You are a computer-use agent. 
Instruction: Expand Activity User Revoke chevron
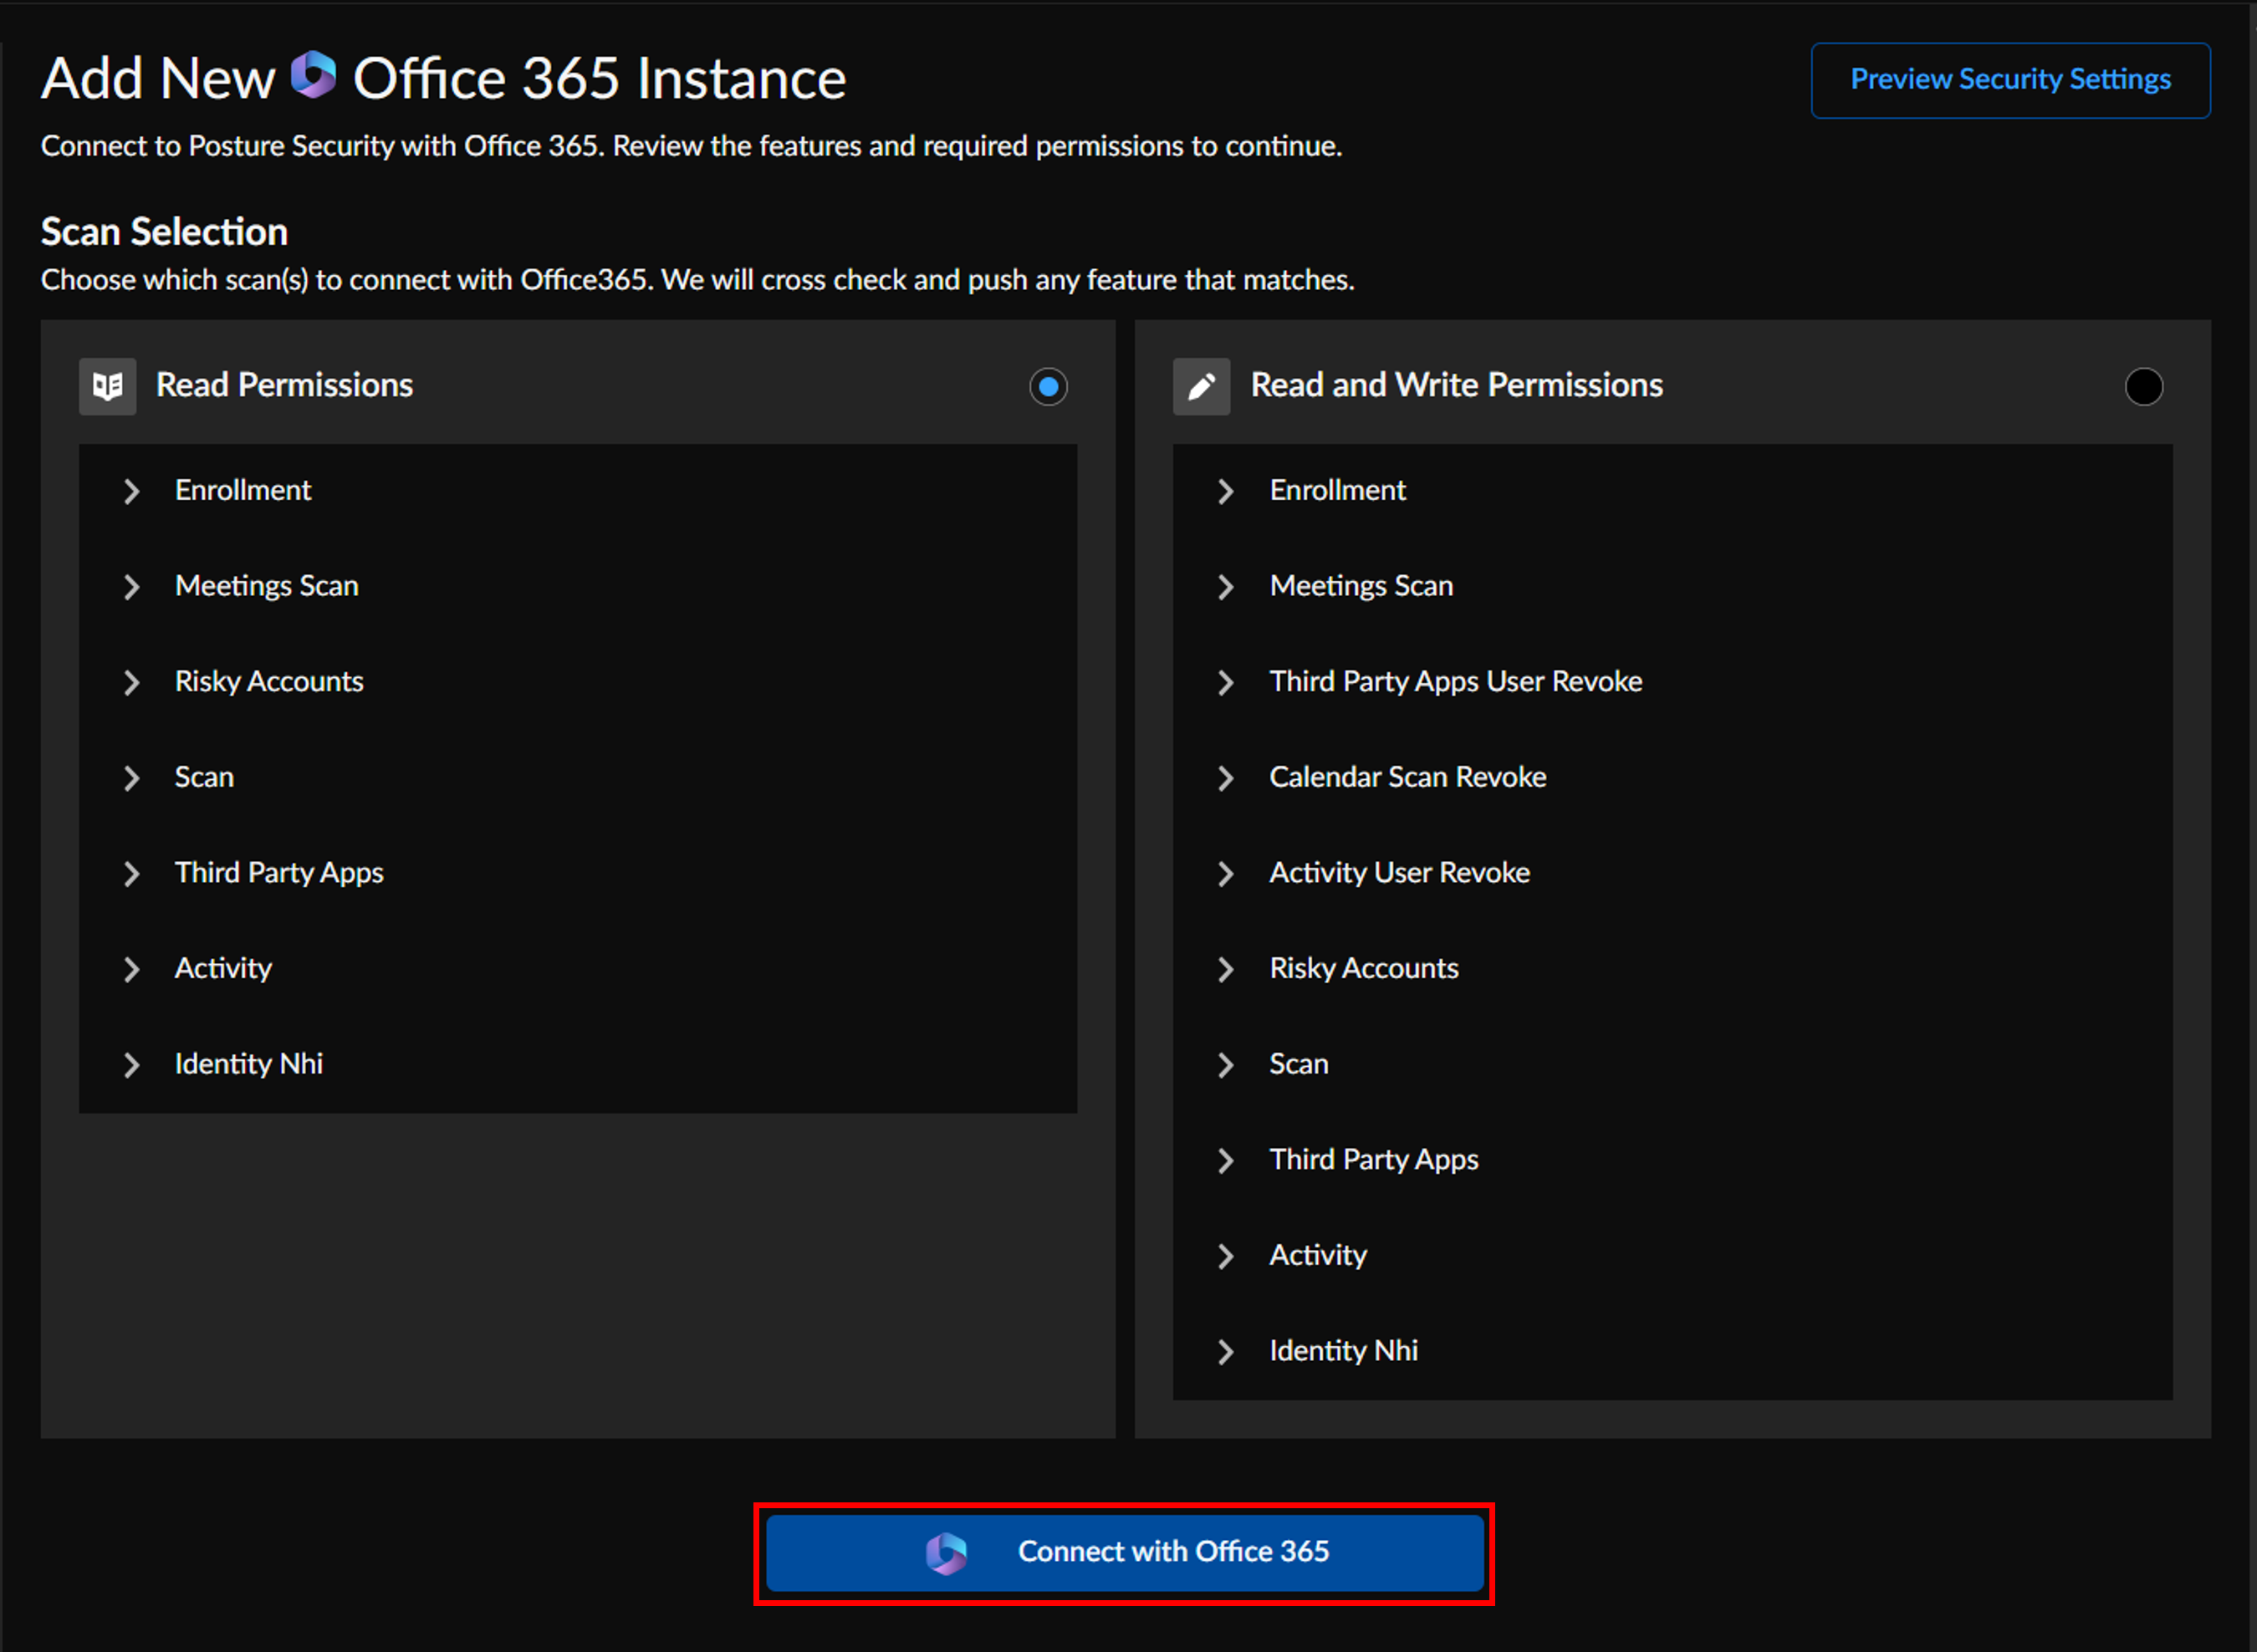point(1225,873)
